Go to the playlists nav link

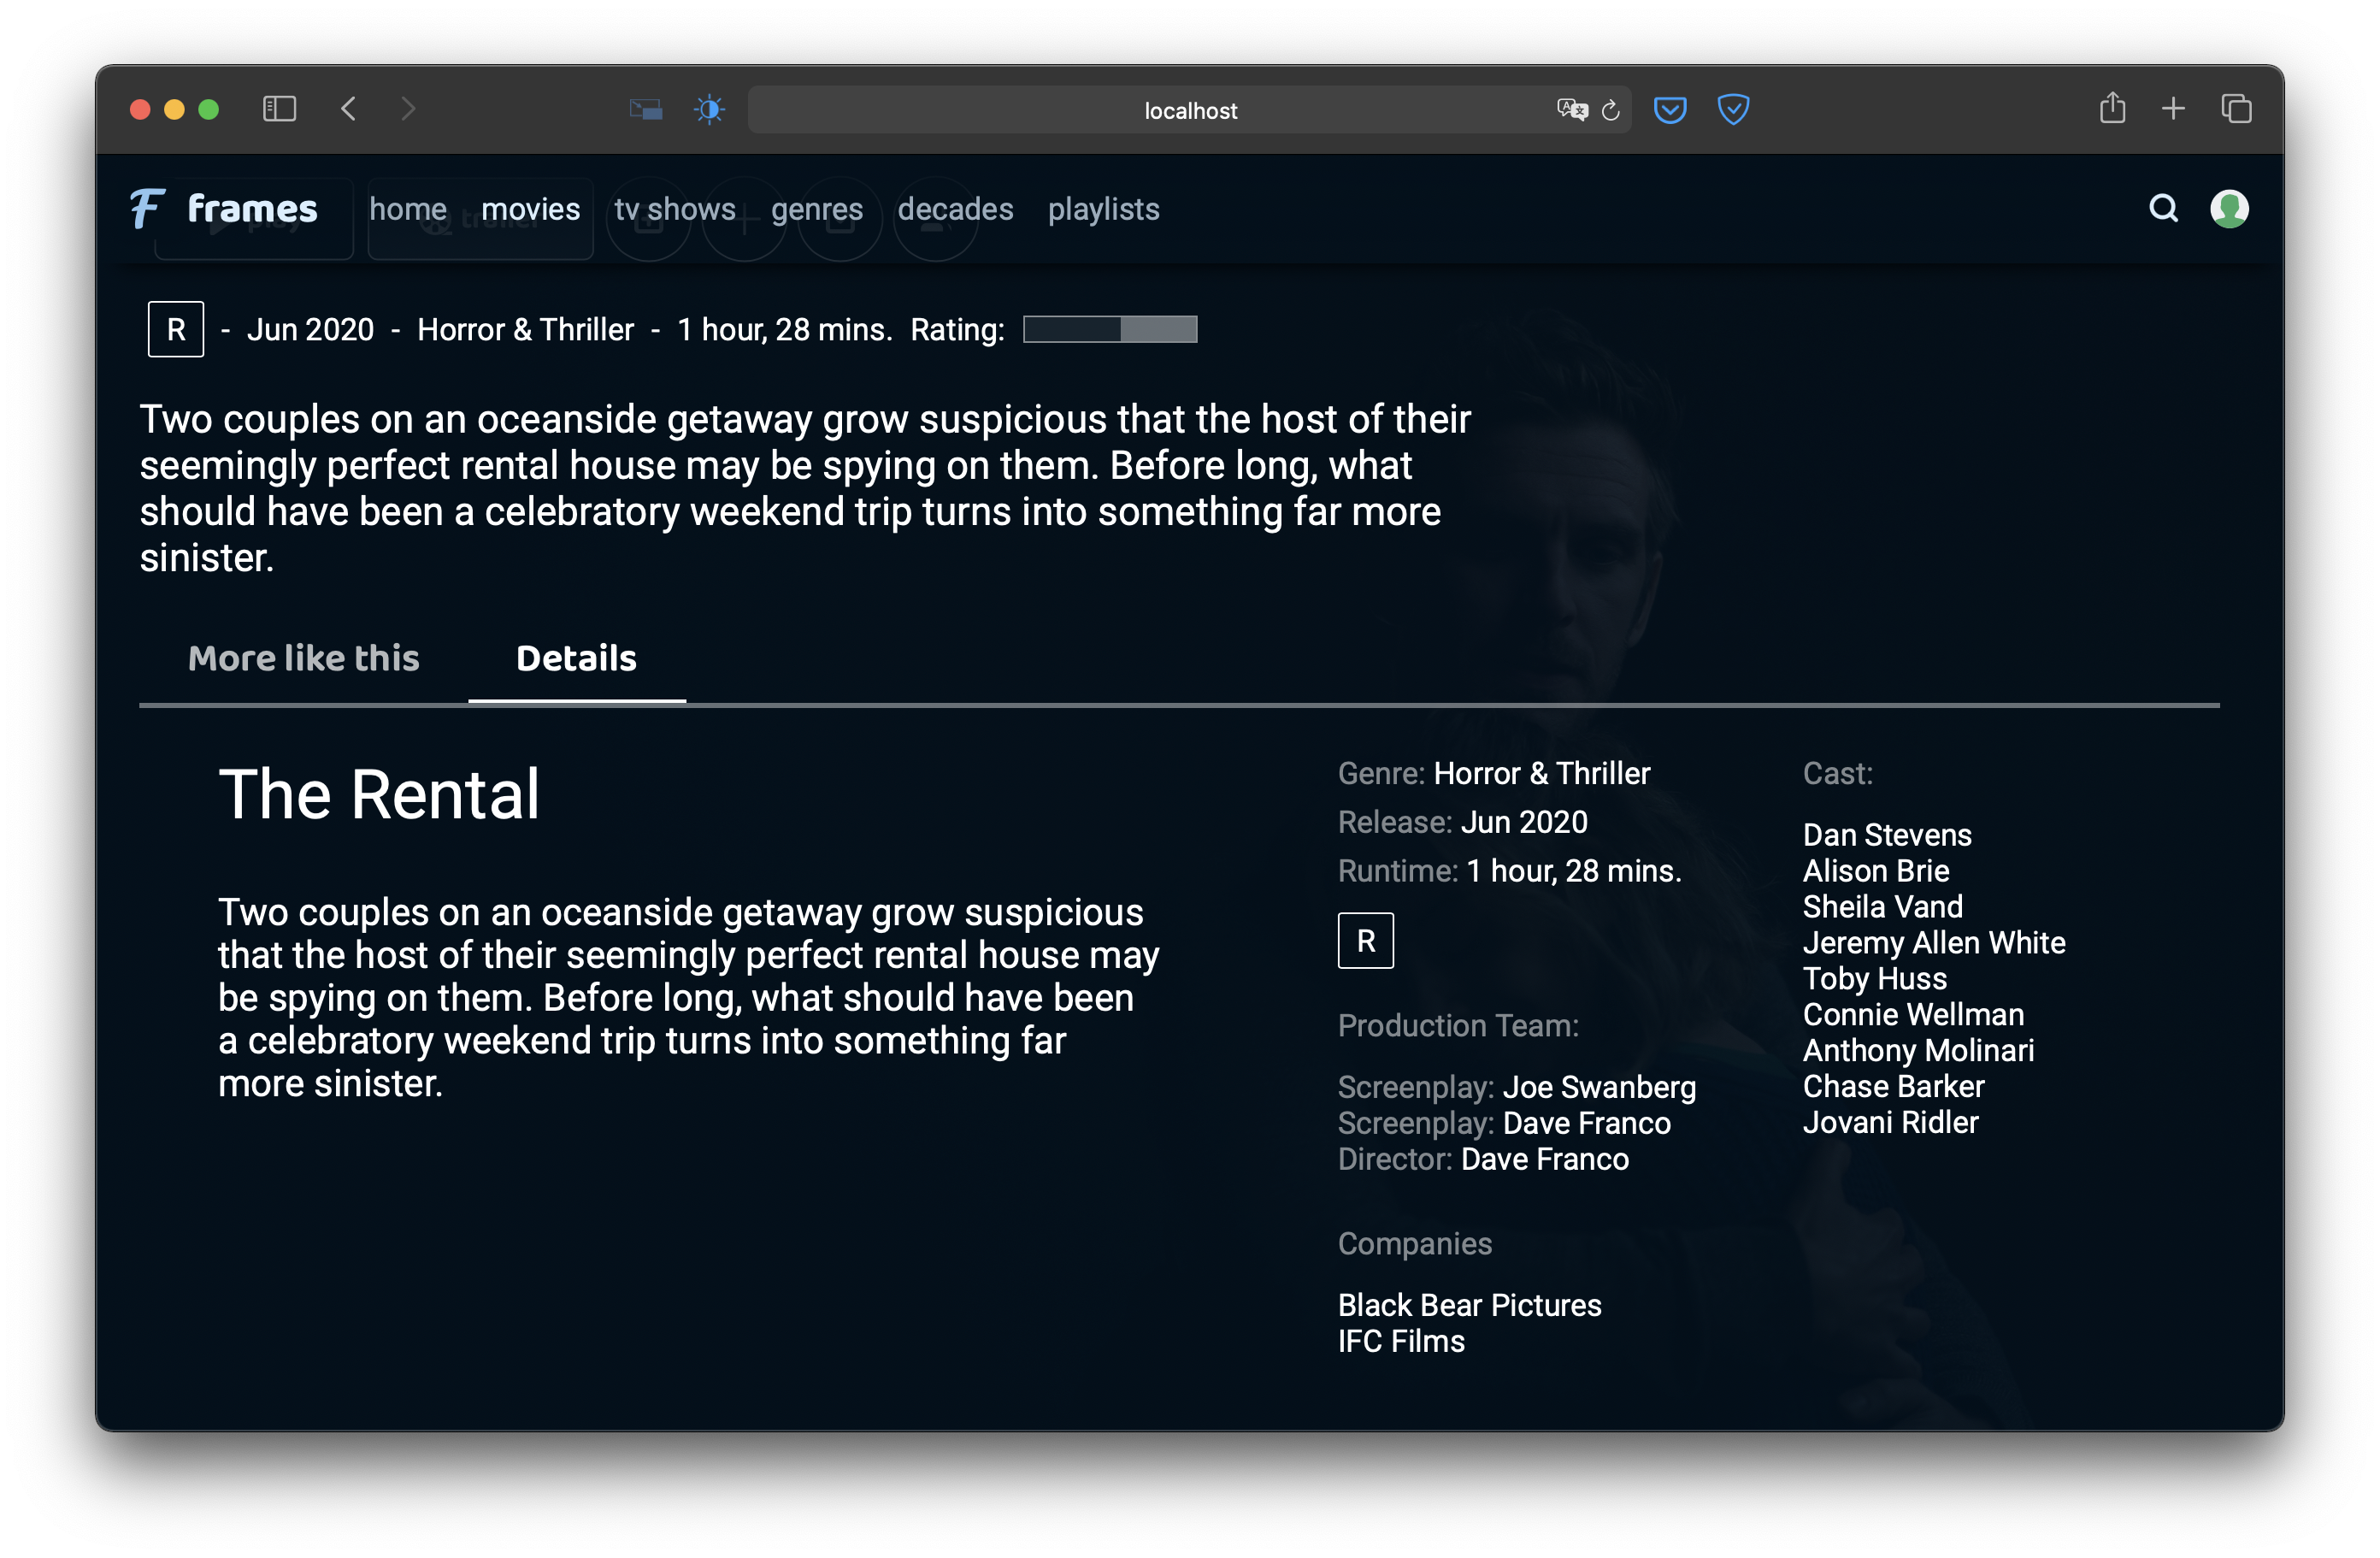pos(1103,209)
